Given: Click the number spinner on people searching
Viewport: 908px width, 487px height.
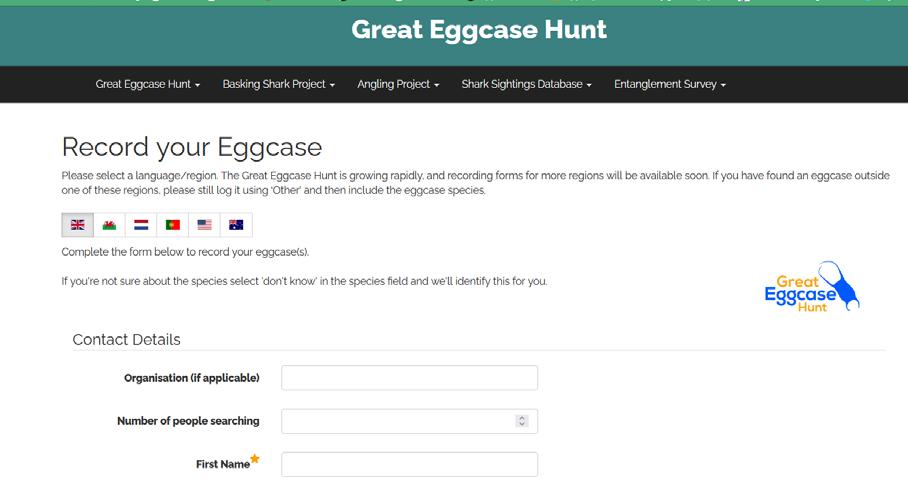Looking at the screenshot, I should 522,421.
